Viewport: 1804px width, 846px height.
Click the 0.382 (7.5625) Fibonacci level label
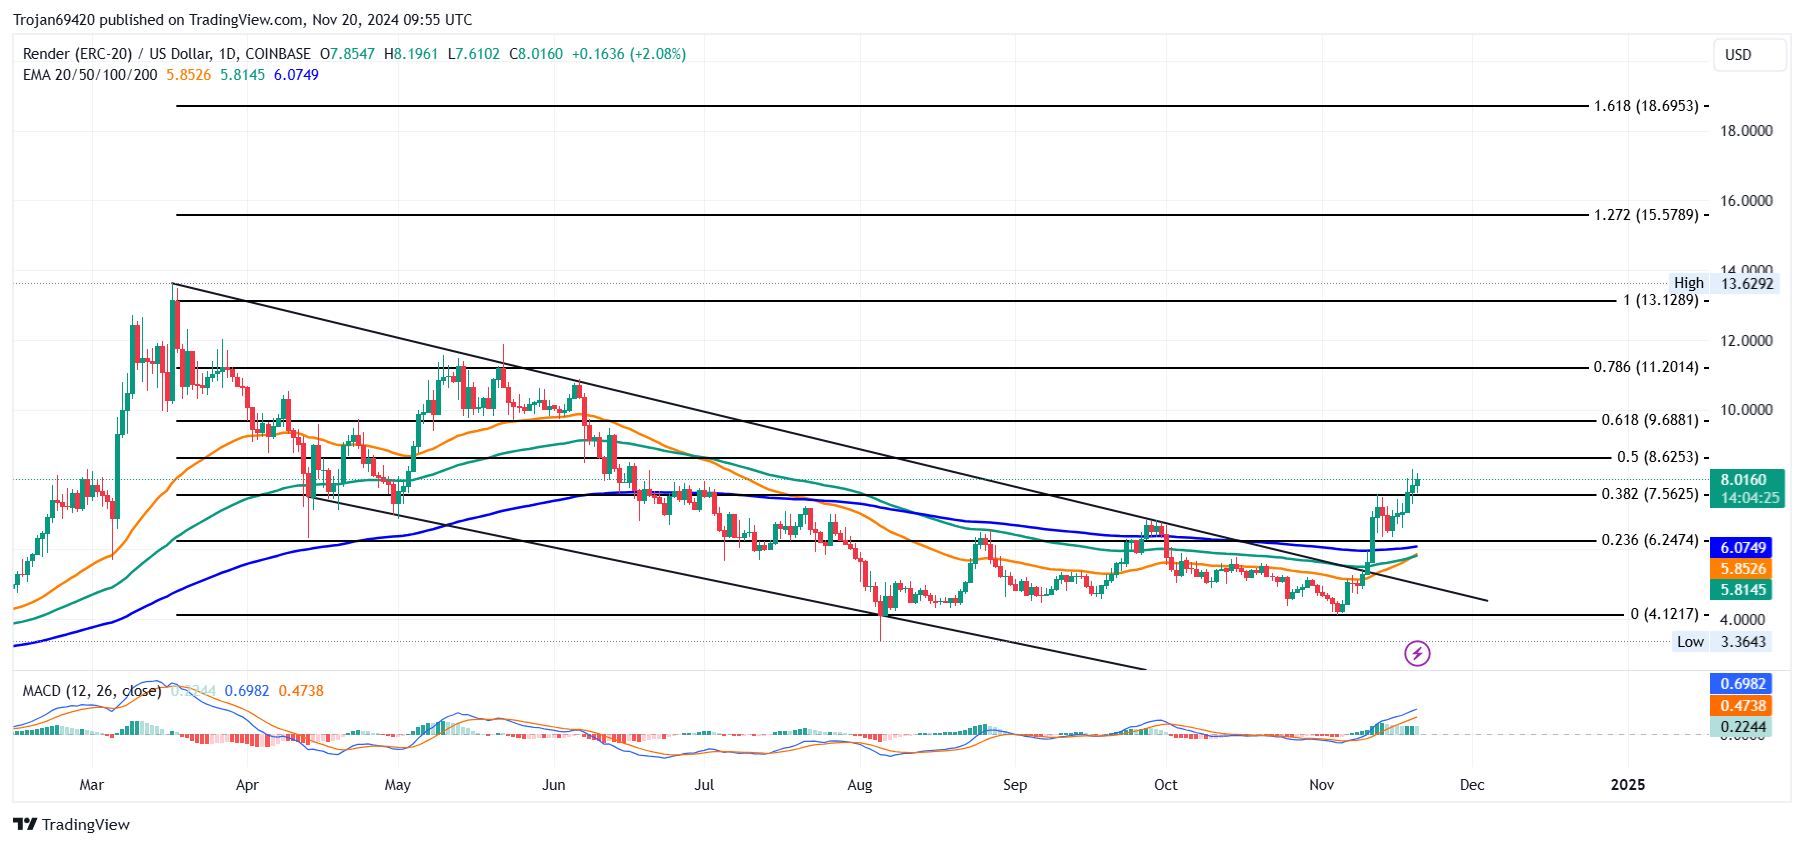click(1649, 494)
